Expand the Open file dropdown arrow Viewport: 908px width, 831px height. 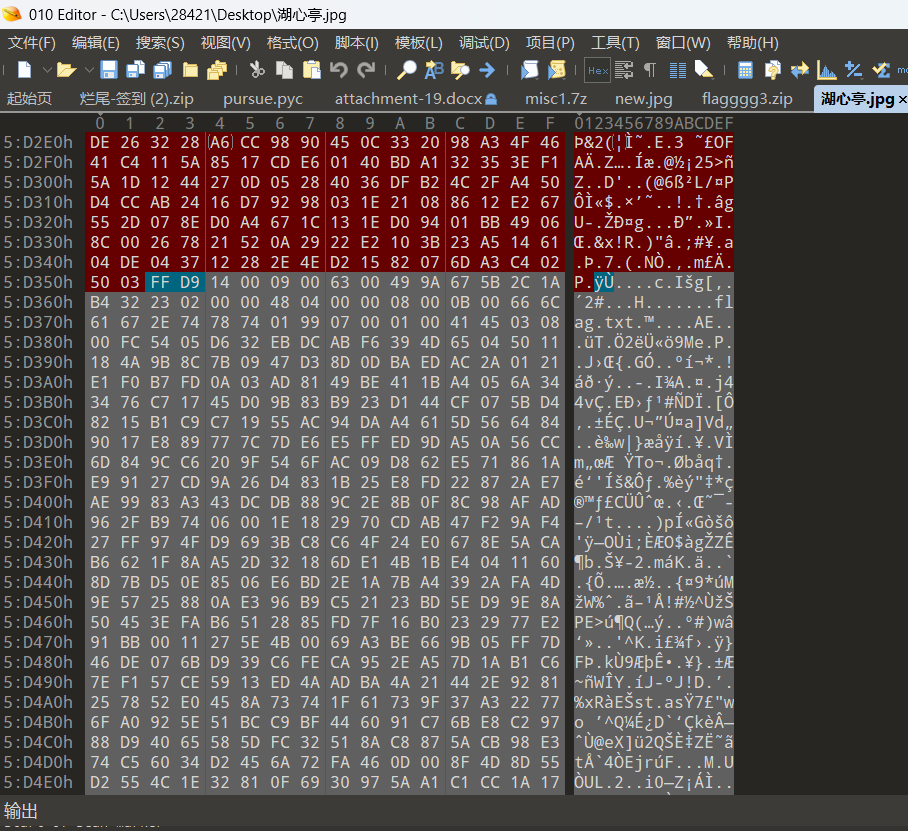click(89, 70)
